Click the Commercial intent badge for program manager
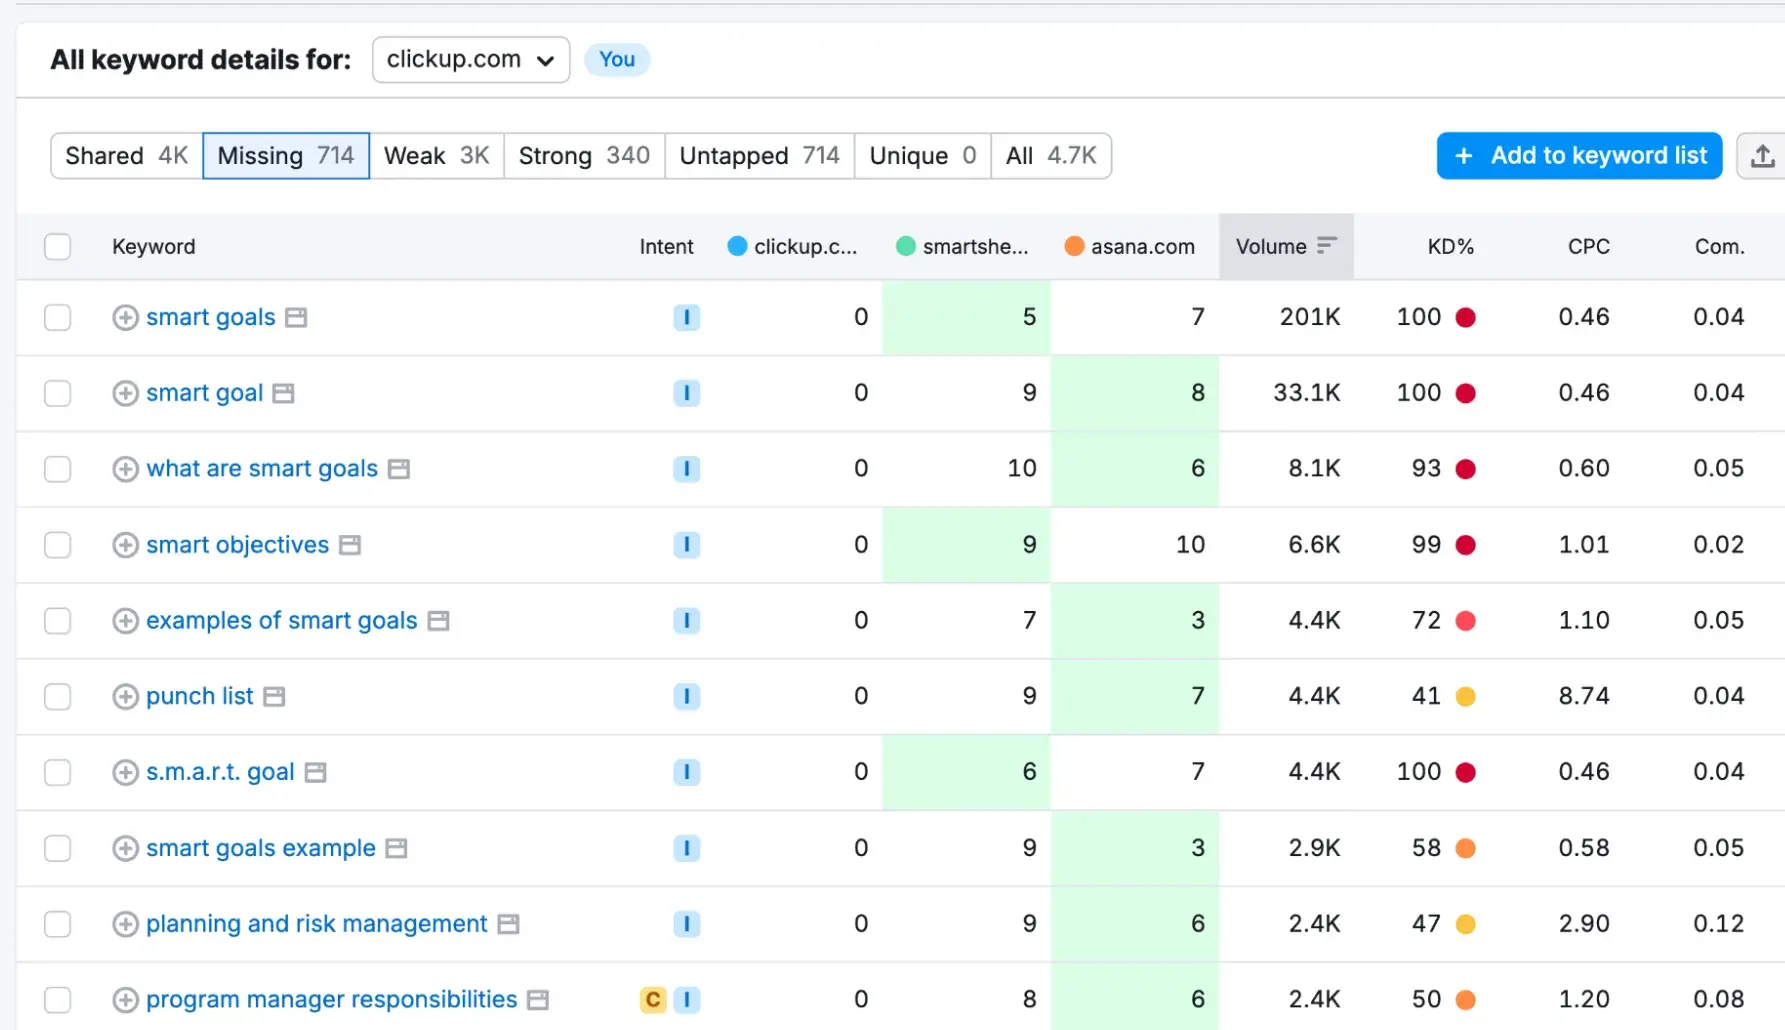Screen dimensions: 1785x1030 653,1000
